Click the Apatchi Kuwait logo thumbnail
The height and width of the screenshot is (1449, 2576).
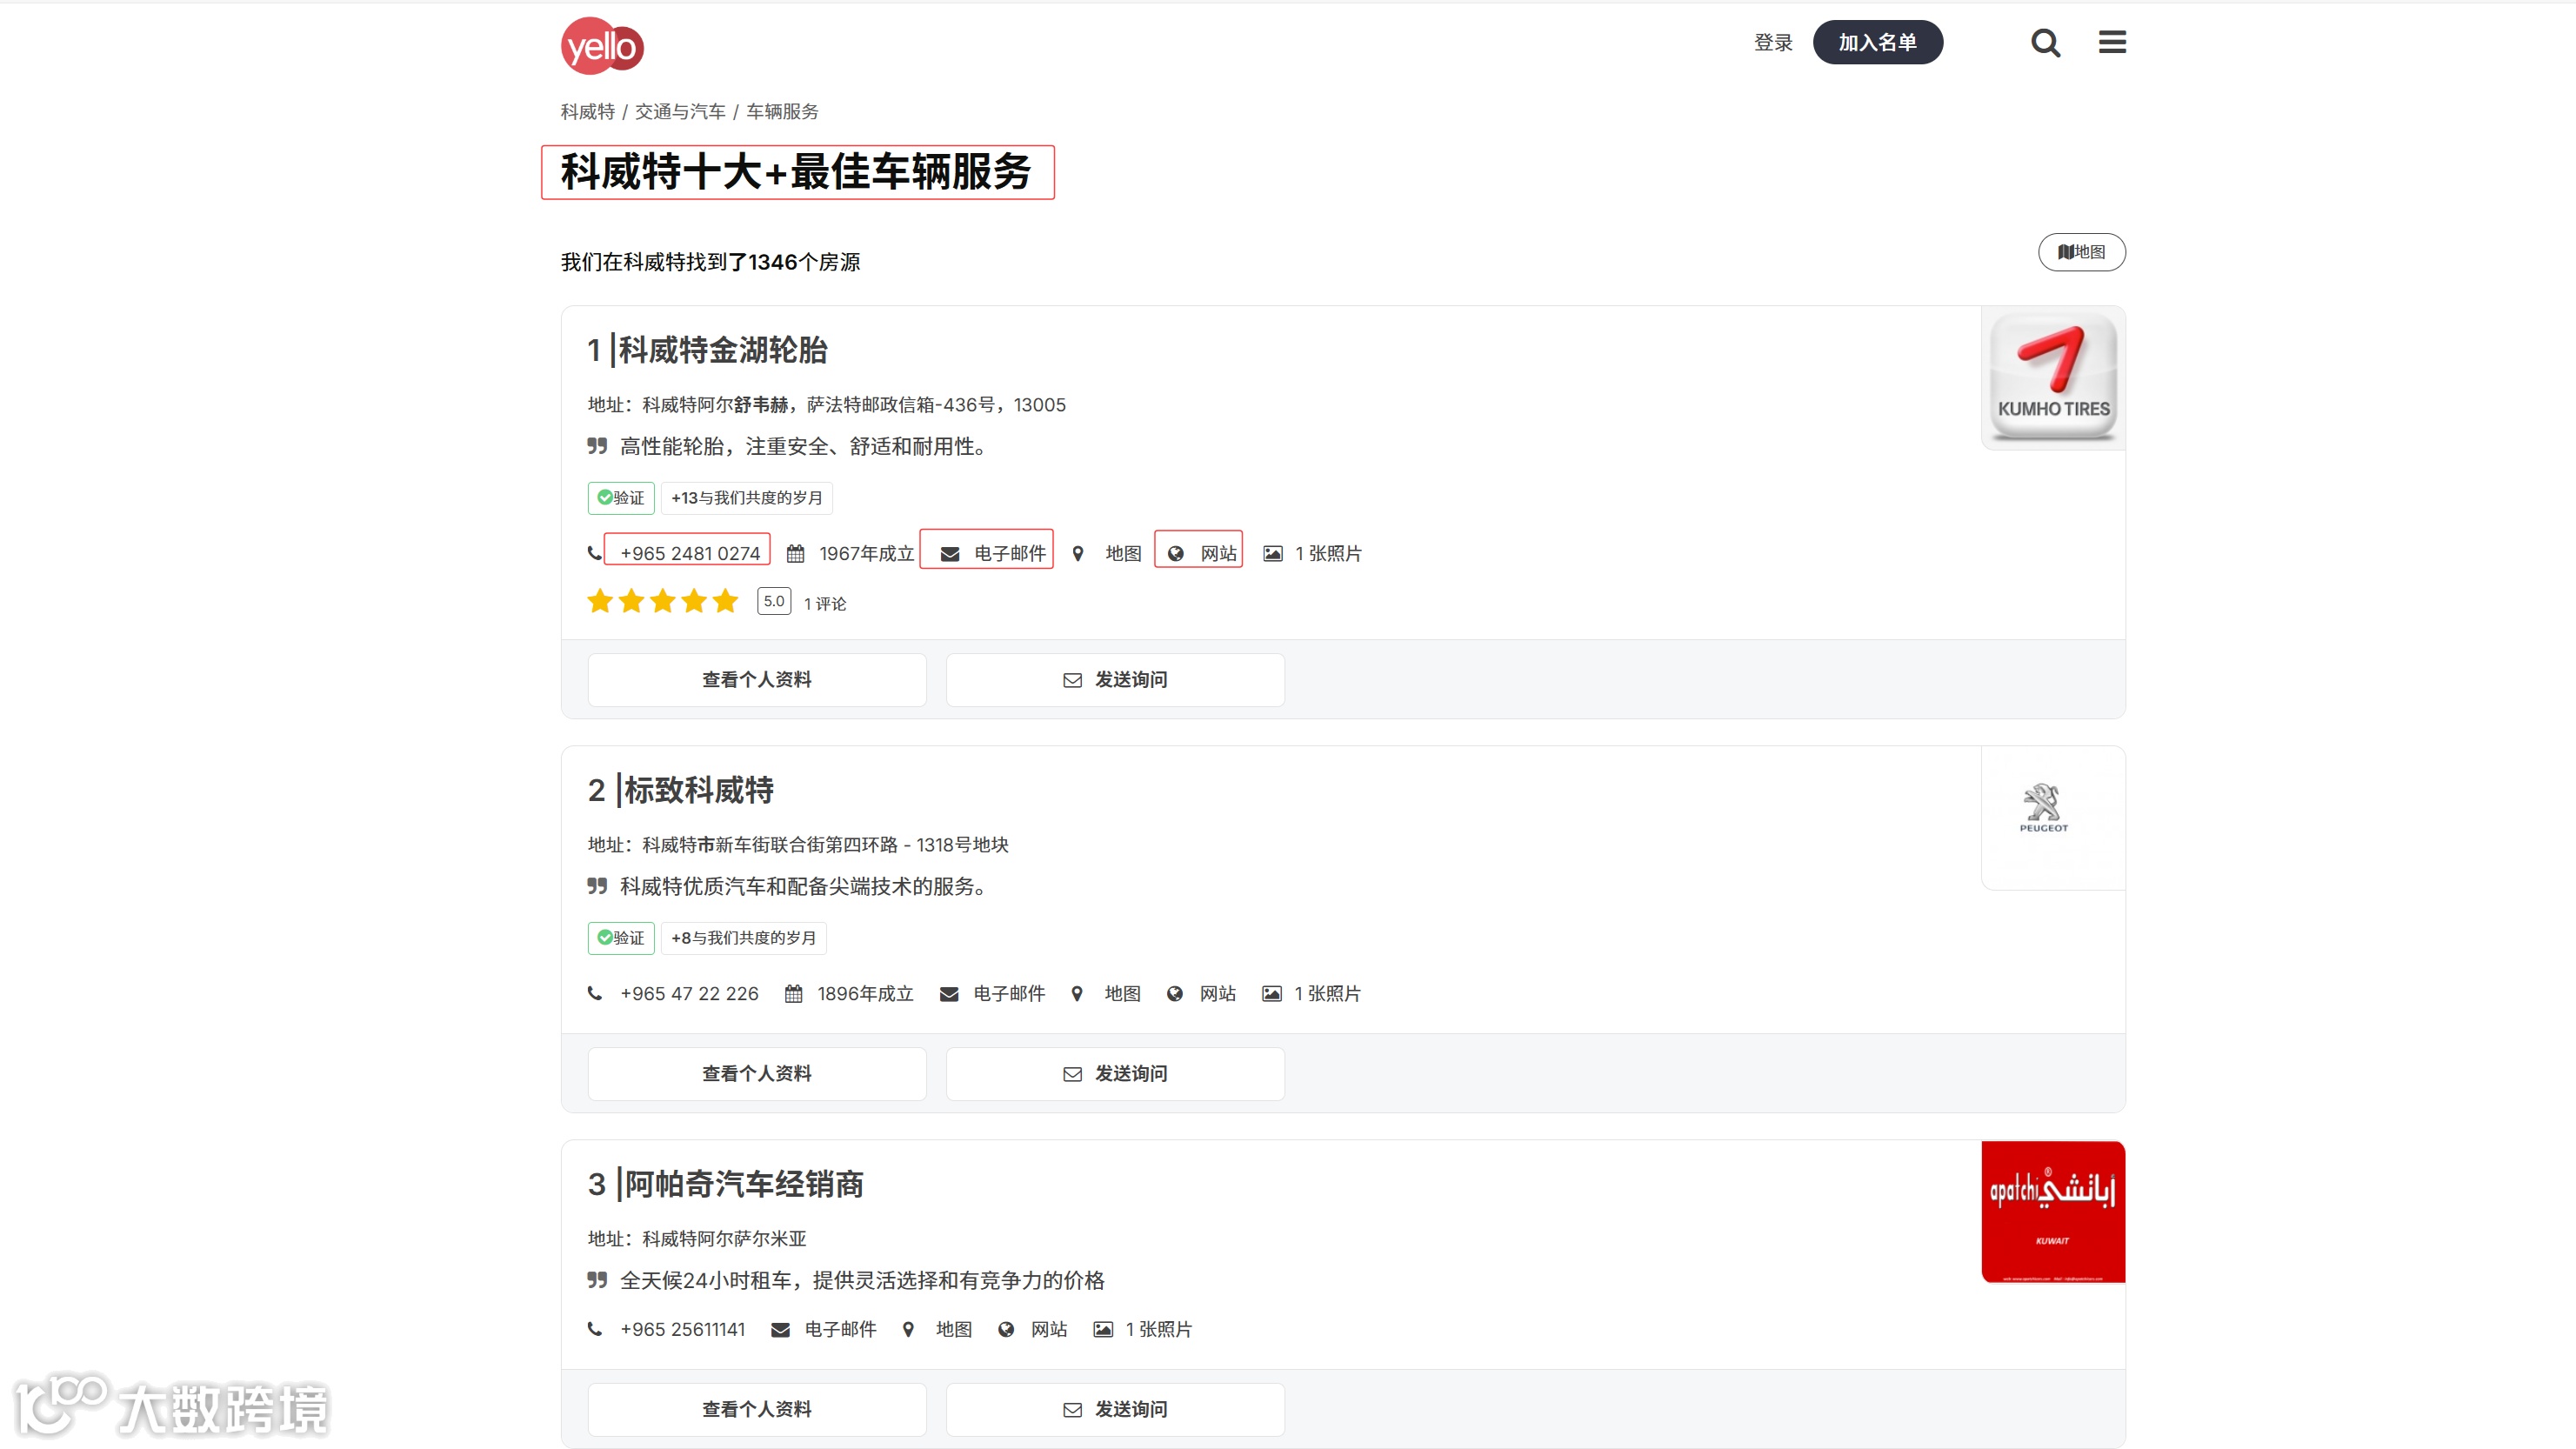(2053, 1211)
